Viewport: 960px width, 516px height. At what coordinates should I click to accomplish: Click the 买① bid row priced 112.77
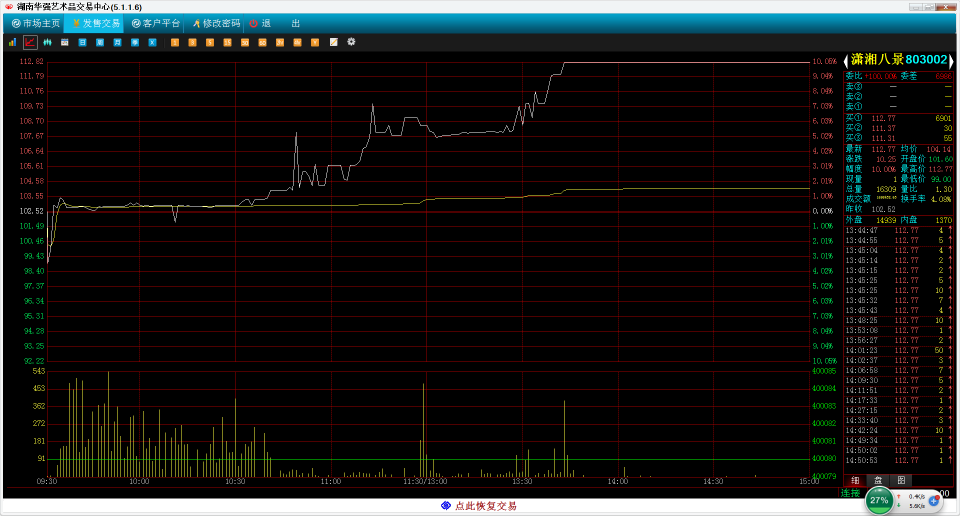(x=899, y=118)
